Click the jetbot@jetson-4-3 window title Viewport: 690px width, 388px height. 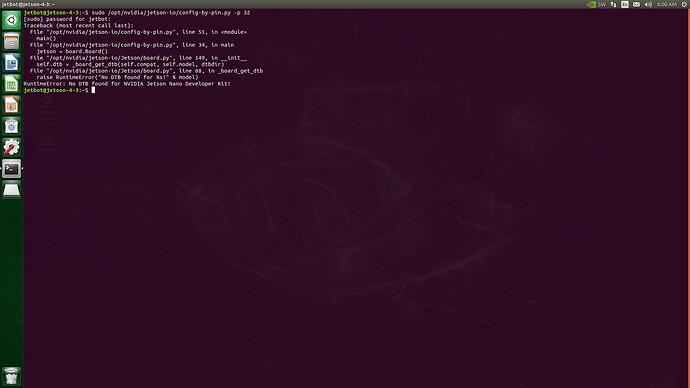coord(28,4)
